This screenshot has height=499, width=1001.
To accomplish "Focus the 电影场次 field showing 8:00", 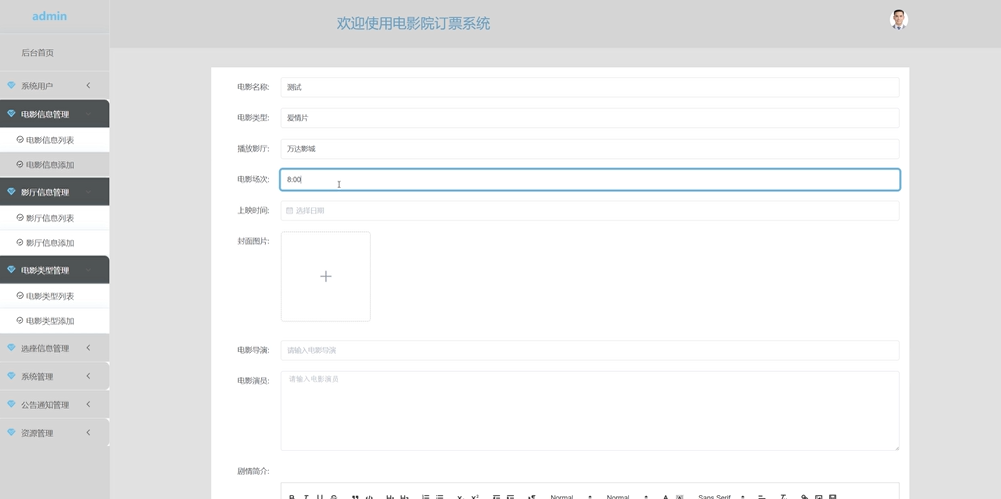I will tap(590, 179).
